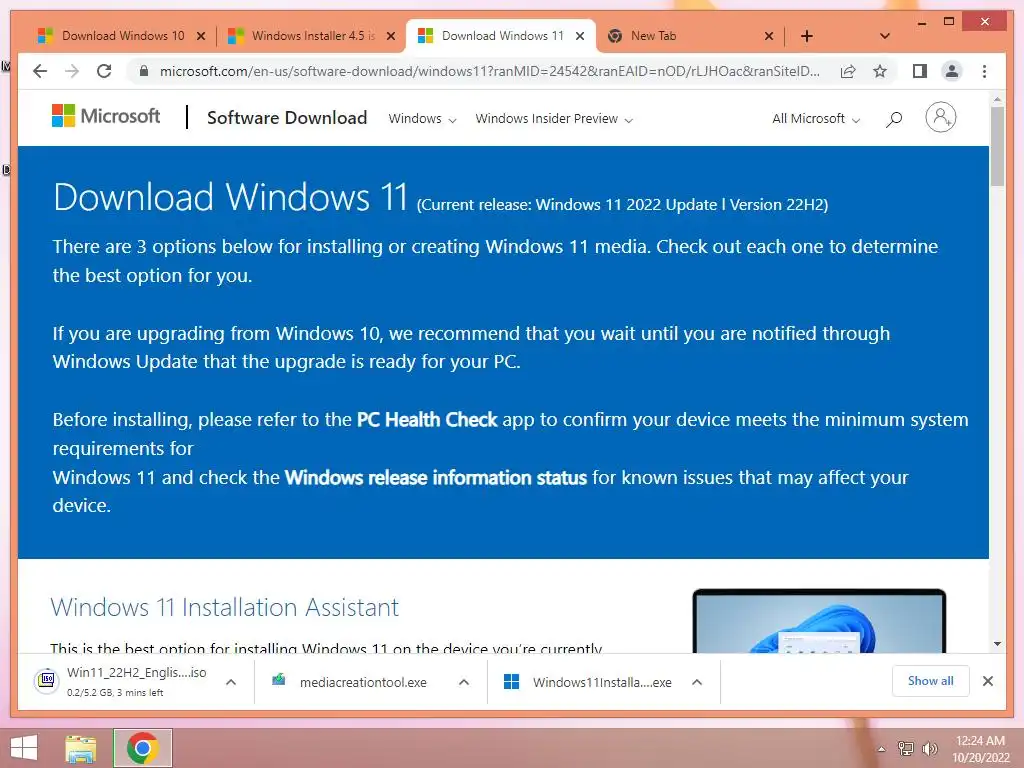Viewport: 1024px width, 768px height.
Task: Close the New Tab tab
Action: click(769, 36)
